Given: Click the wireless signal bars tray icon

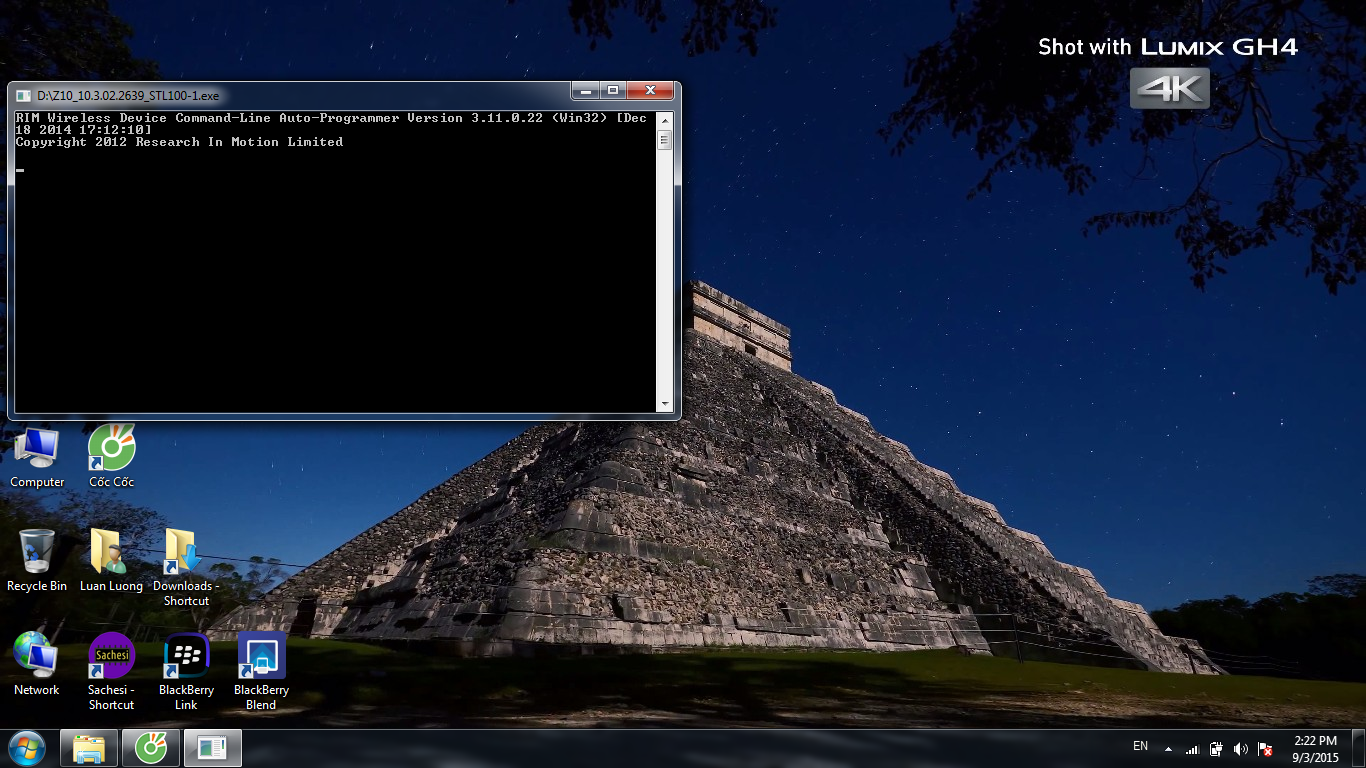Looking at the screenshot, I should coord(1192,749).
